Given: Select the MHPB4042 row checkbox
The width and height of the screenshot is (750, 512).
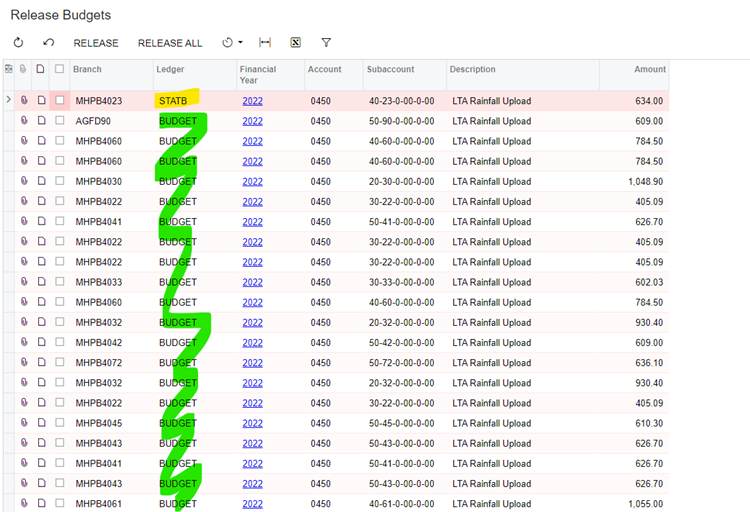Looking at the screenshot, I should [x=59, y=342].
